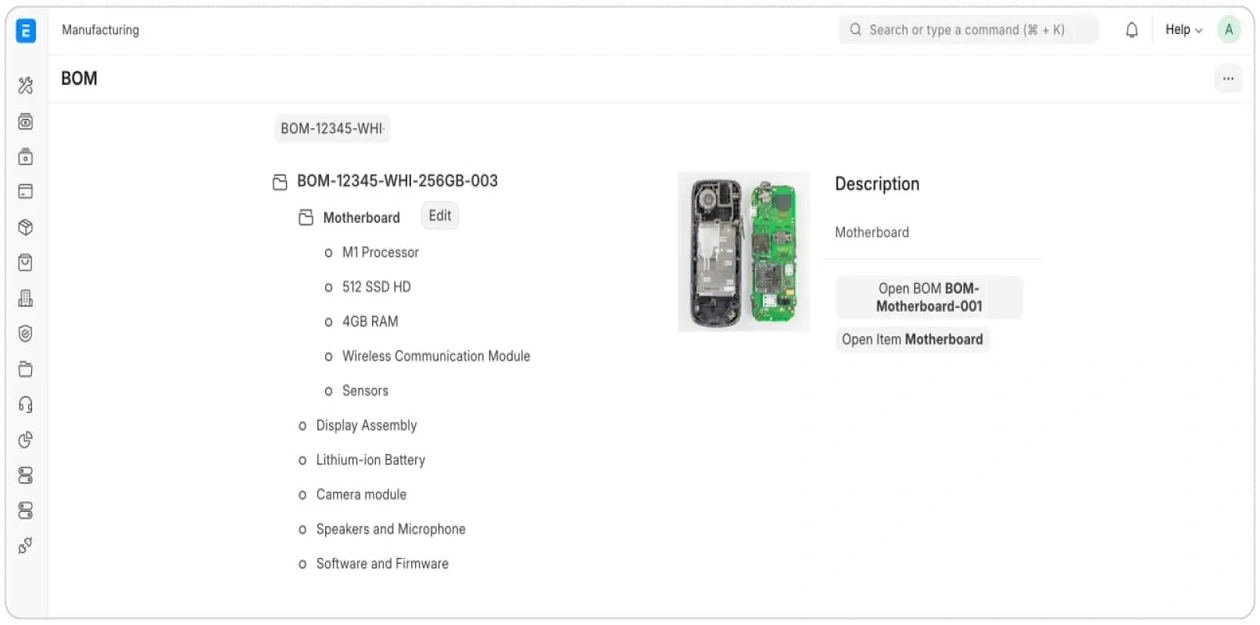
Task: Open the Help dropdown menu
Action: tap(1183, 30)
